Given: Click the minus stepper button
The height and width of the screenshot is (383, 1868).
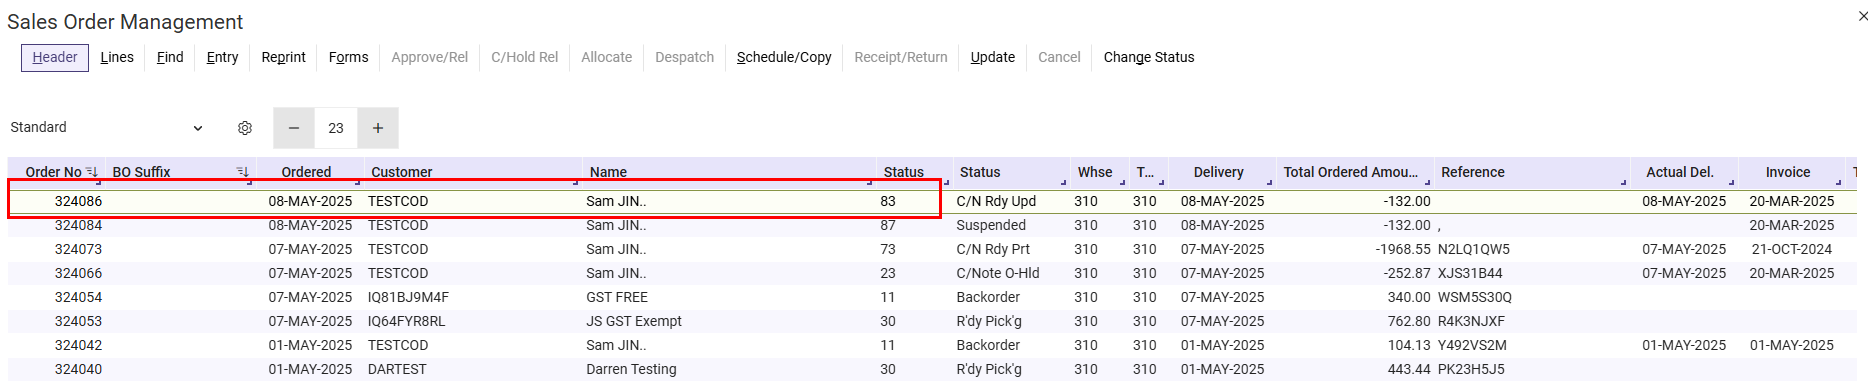Looking at the screenshot, I should [294, 128].
